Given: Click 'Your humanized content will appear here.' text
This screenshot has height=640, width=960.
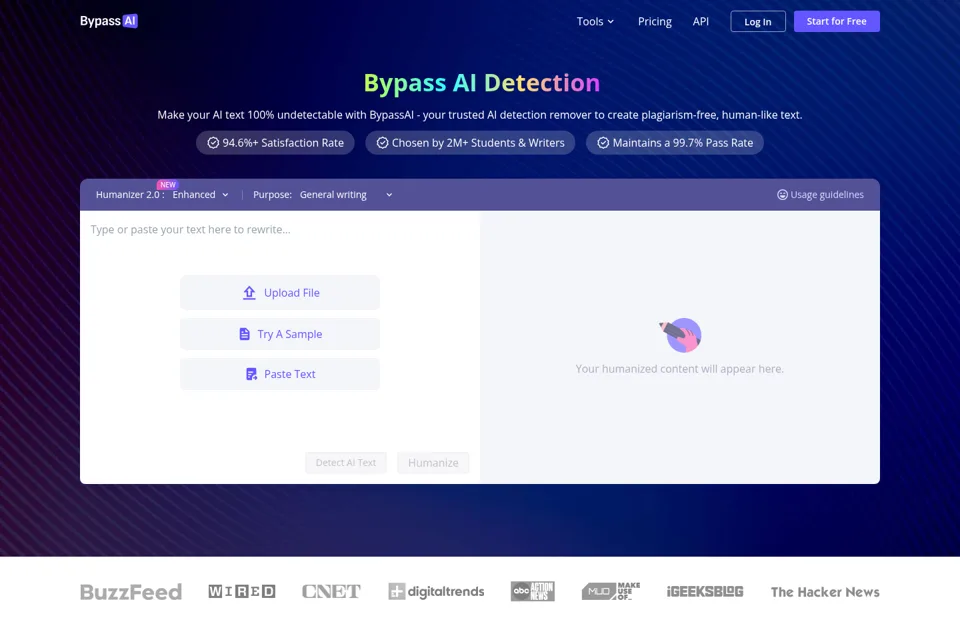Looking at the screenshot, I should point(680,369).
